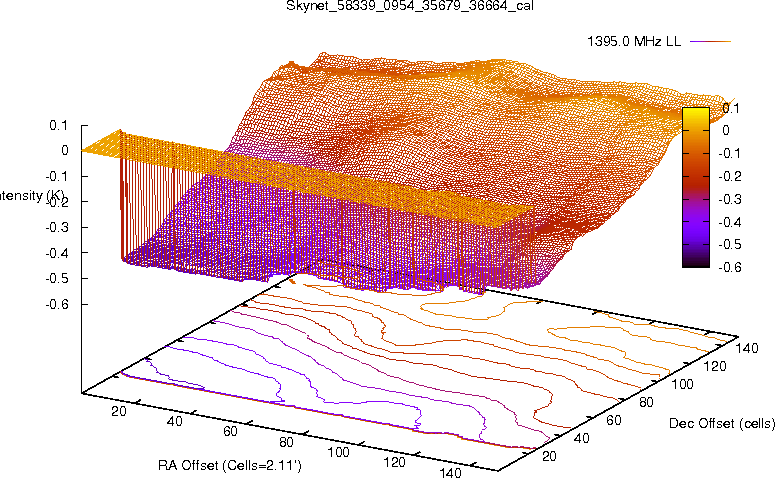Click the RA Offset (Cells=2.11') axis label

click(230, 465)
